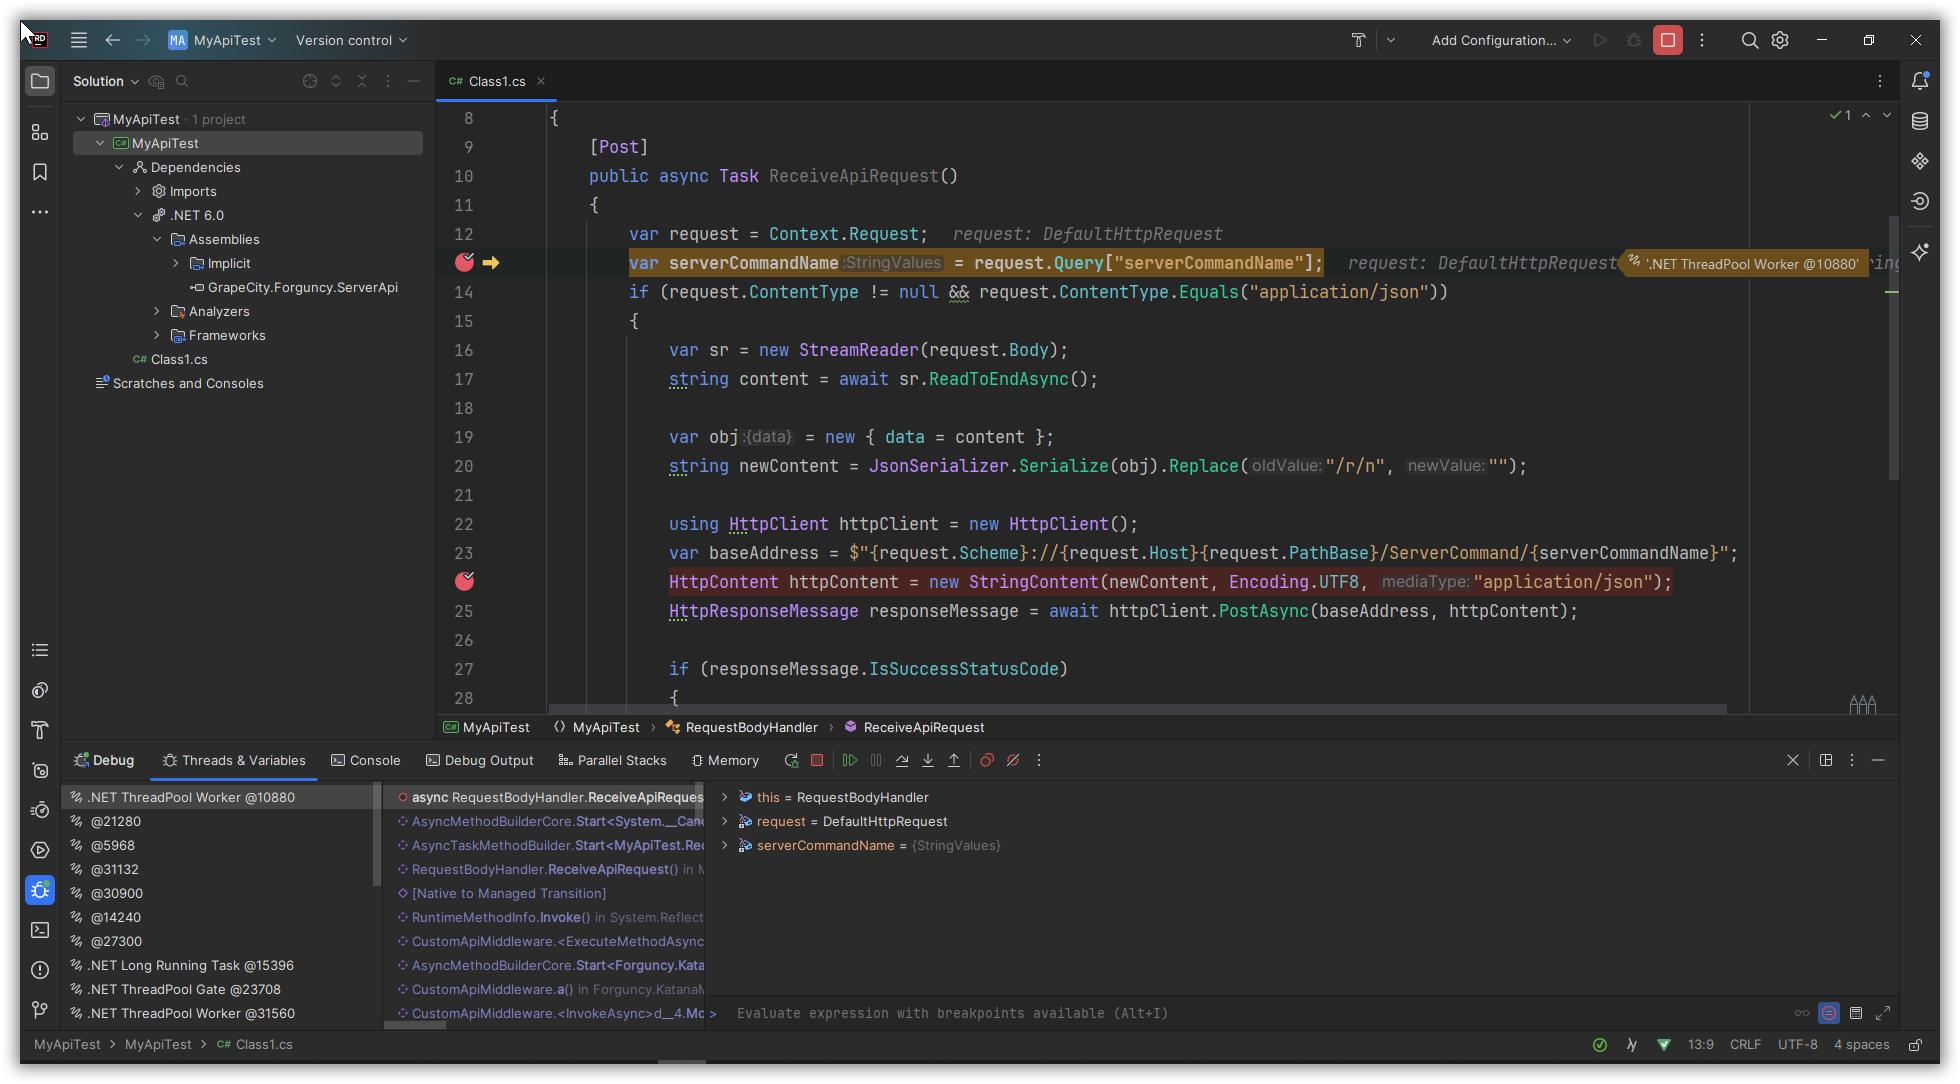Click the Step Over debug icon

[902, 761]
